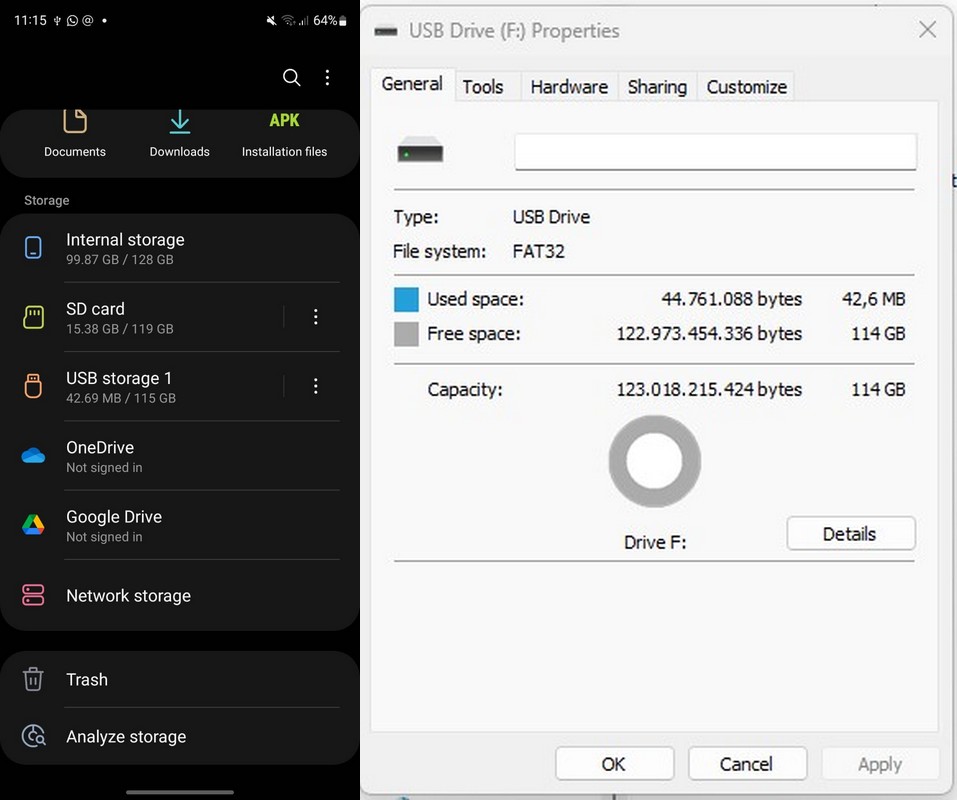The width and height of the screenshot is (957, 800).
Task: Click OK in the Properties dialog
Action: click(615, 764)
